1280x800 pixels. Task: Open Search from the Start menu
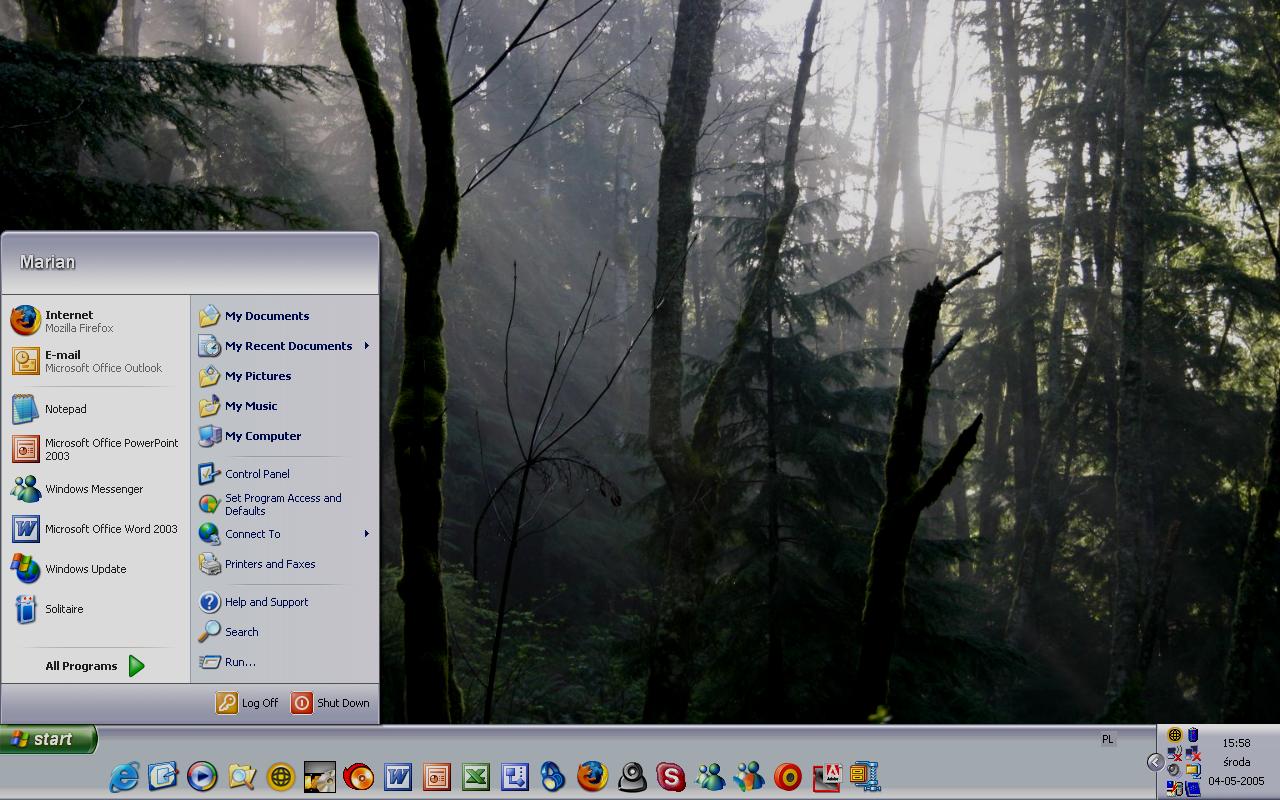[284, 632]
